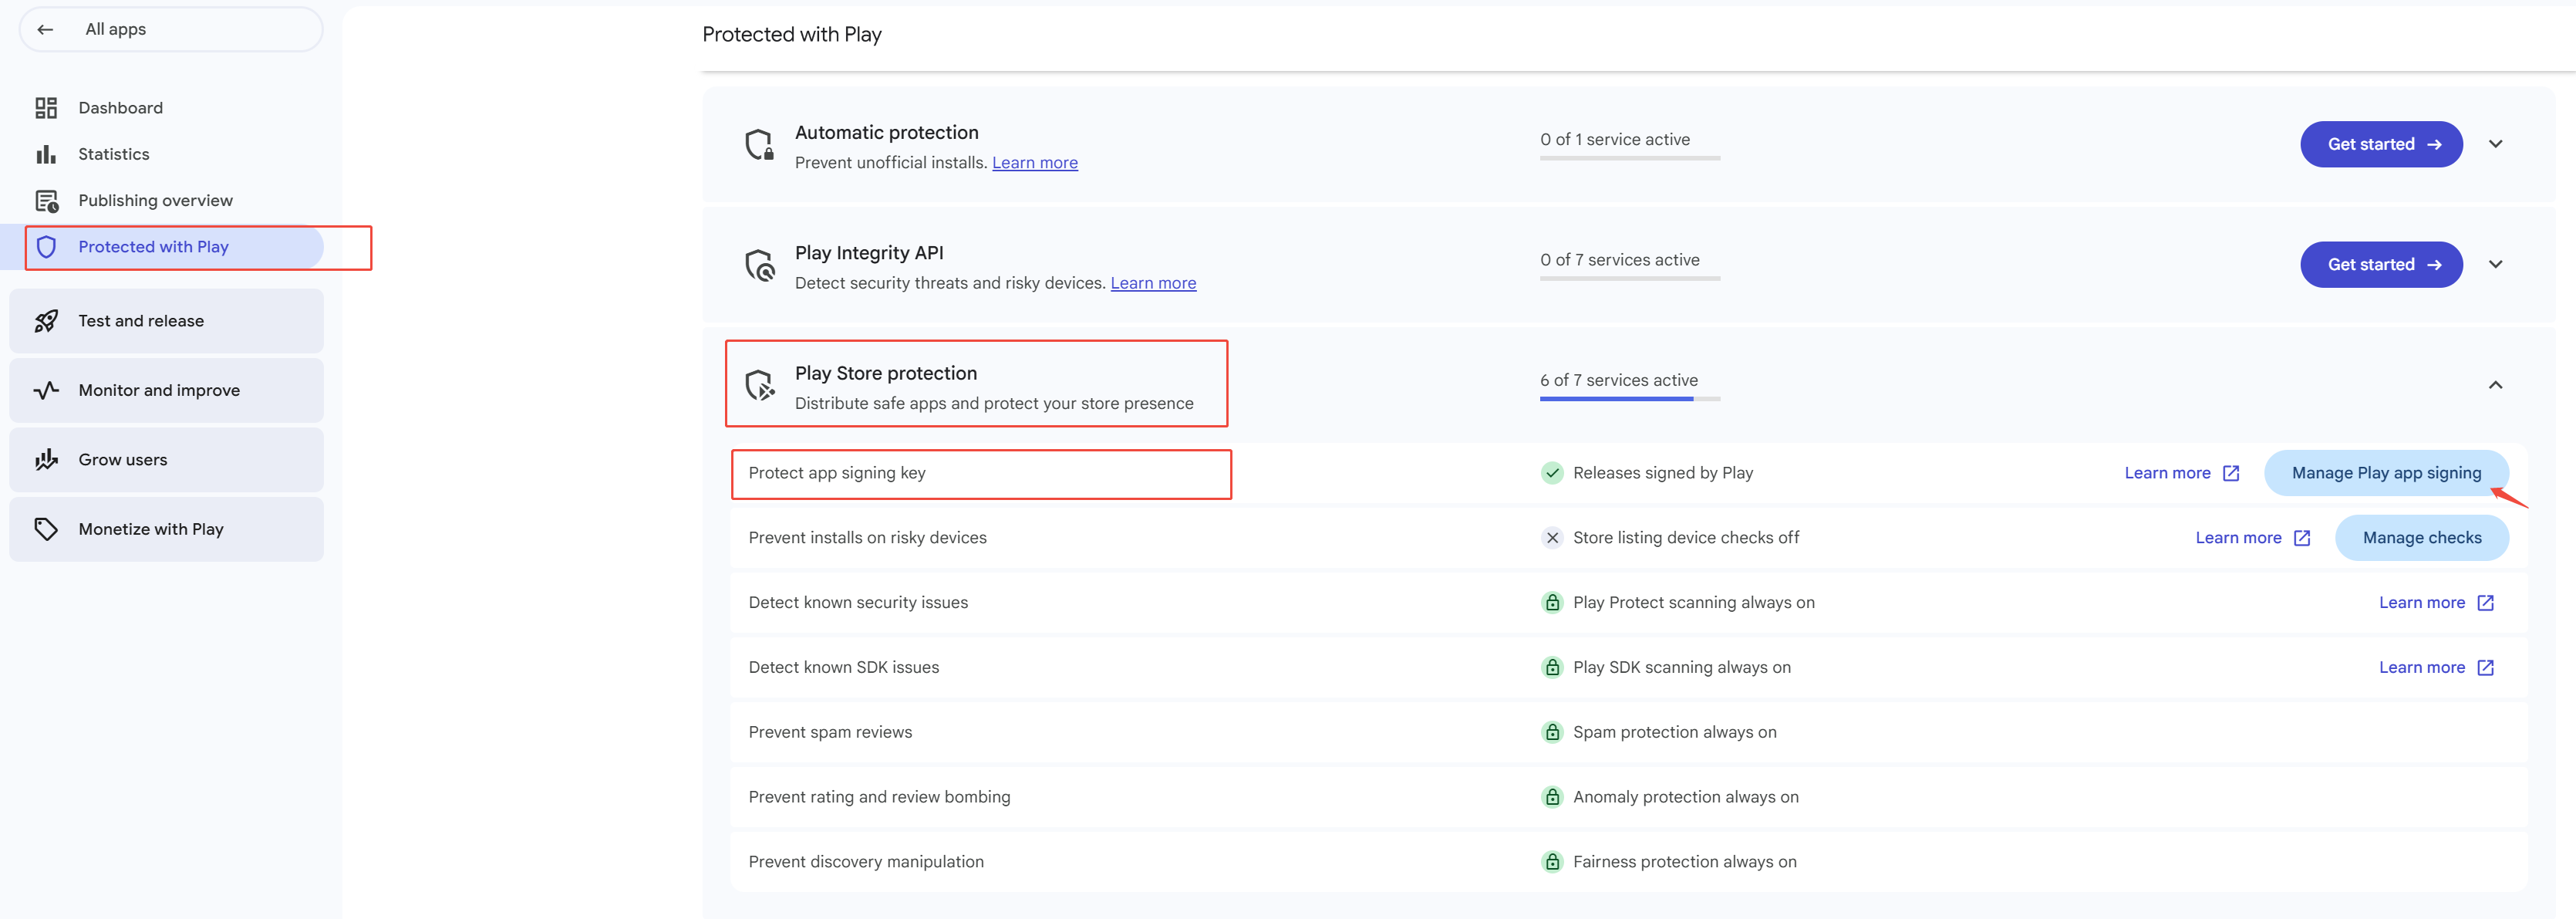
Task: Click the Publishing overview icon
Action: click(x=47, y=201)
